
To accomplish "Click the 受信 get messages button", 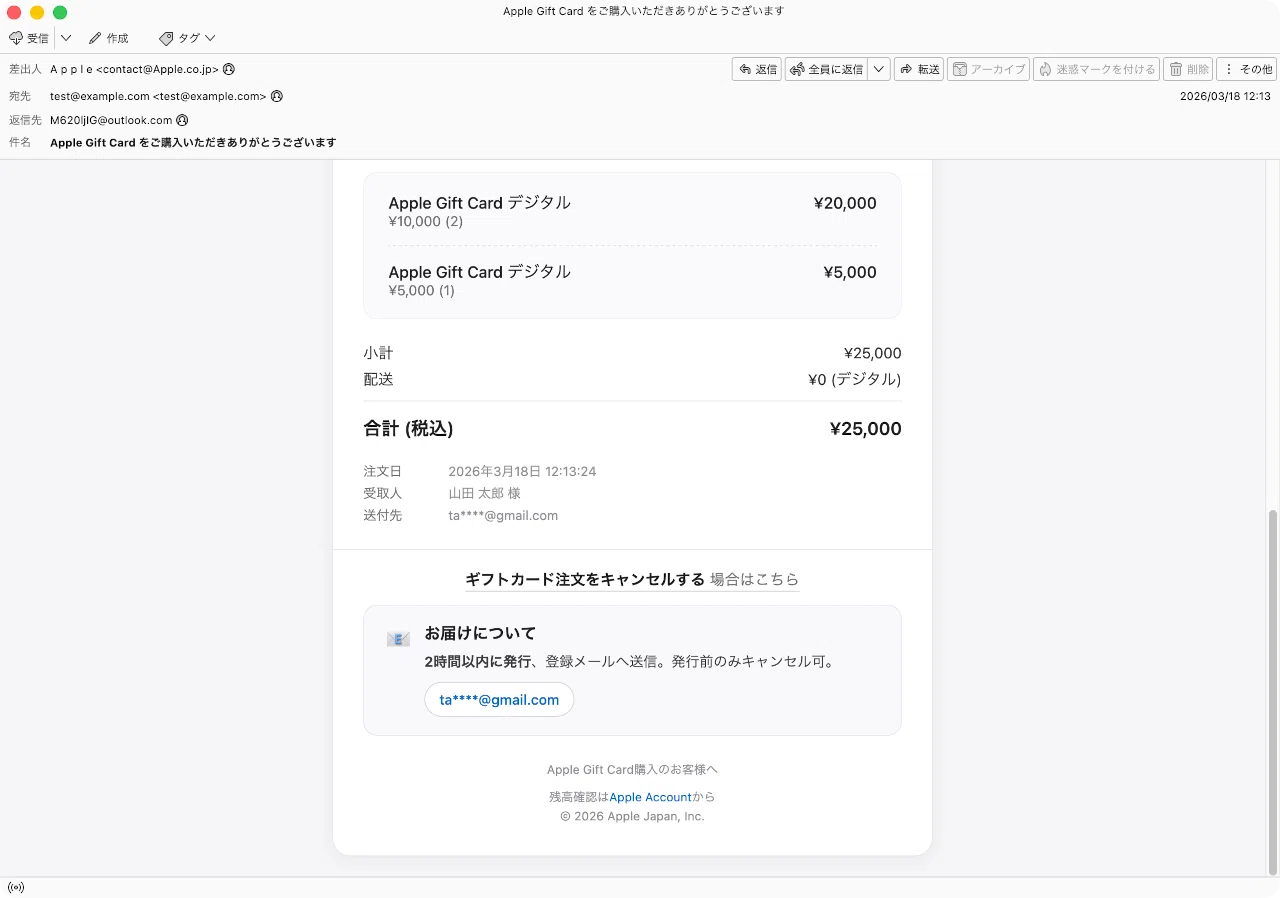I will click(x=29, y=38).
